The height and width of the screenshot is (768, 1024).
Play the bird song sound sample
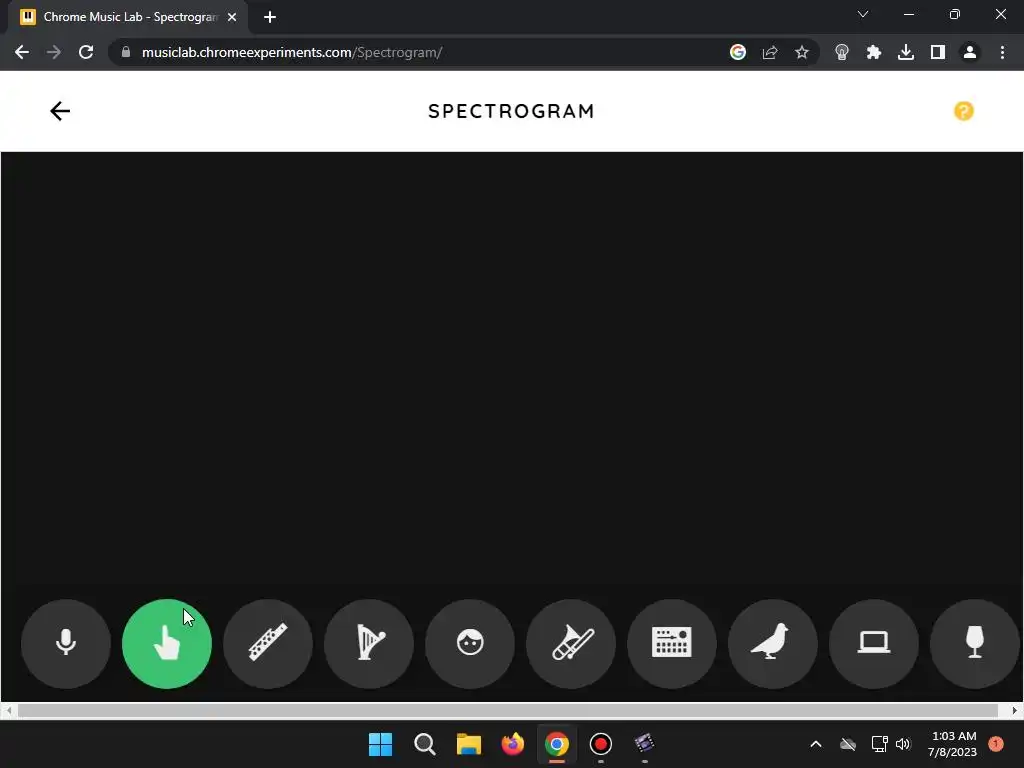tap(773, 643)
